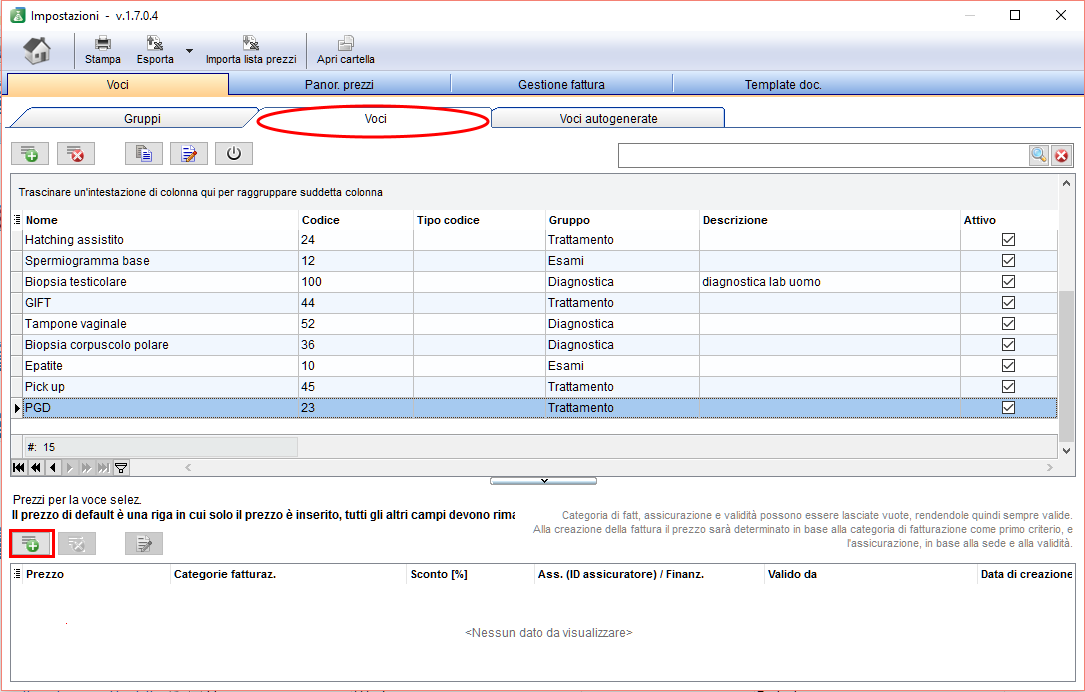Viewport: 1085px width, 692px height.
Task: Sort by the Gruppo column header
Action: [623, 220]
